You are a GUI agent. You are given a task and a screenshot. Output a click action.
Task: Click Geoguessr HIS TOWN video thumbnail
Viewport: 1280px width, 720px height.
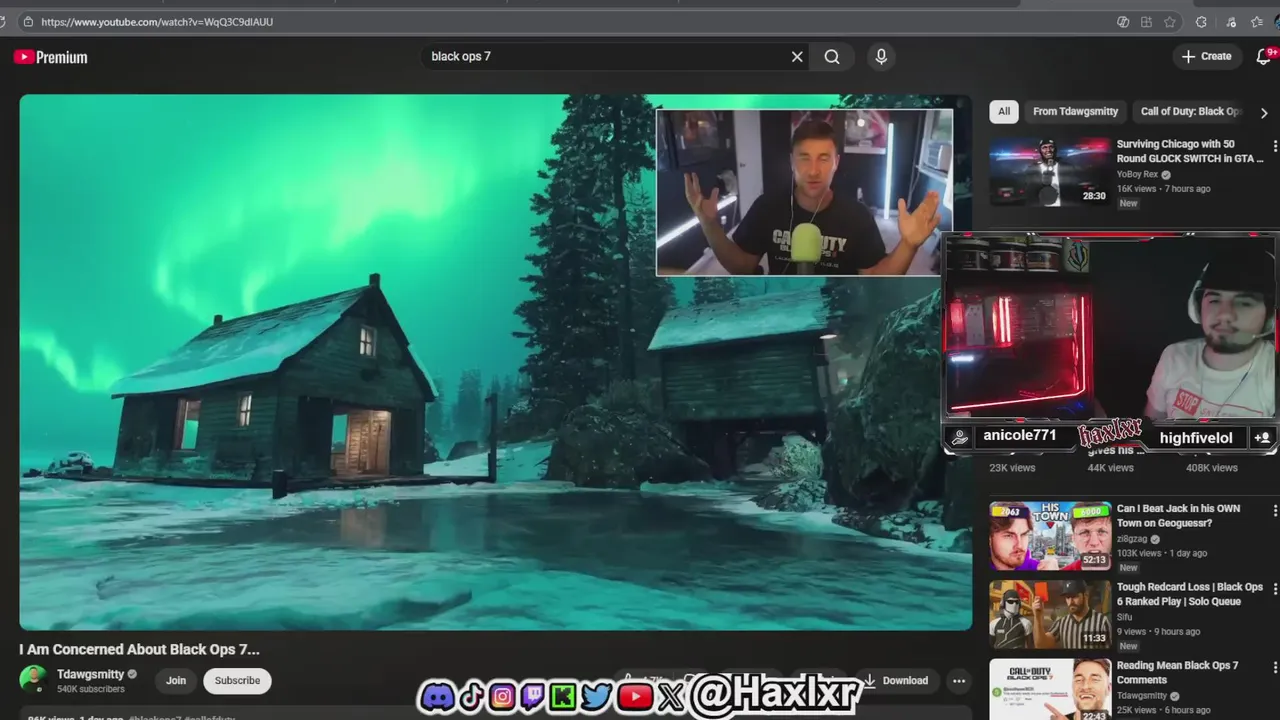point(1050,536)
